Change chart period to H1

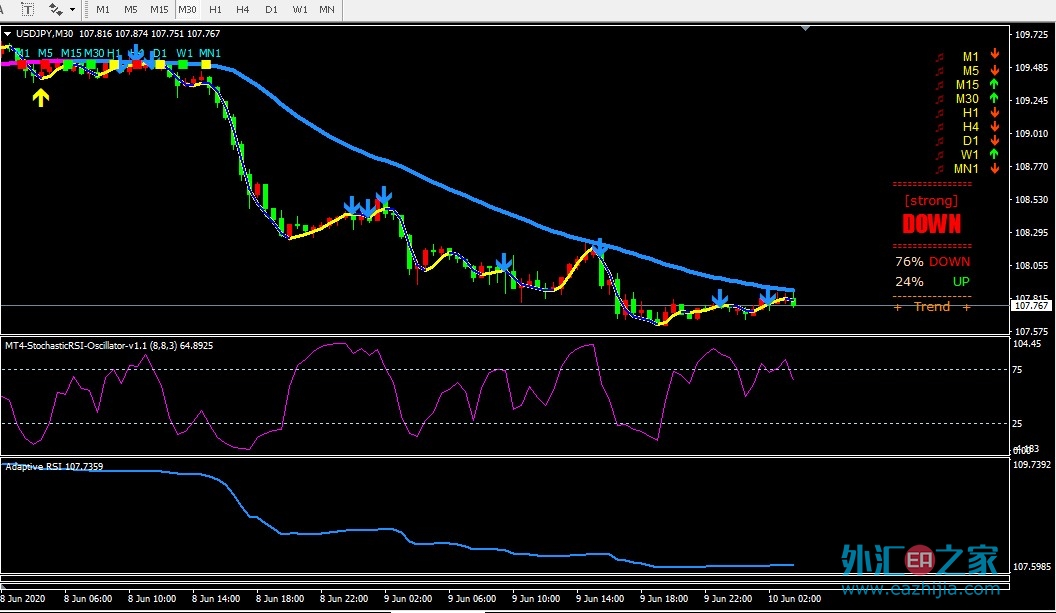pos(216,9)
